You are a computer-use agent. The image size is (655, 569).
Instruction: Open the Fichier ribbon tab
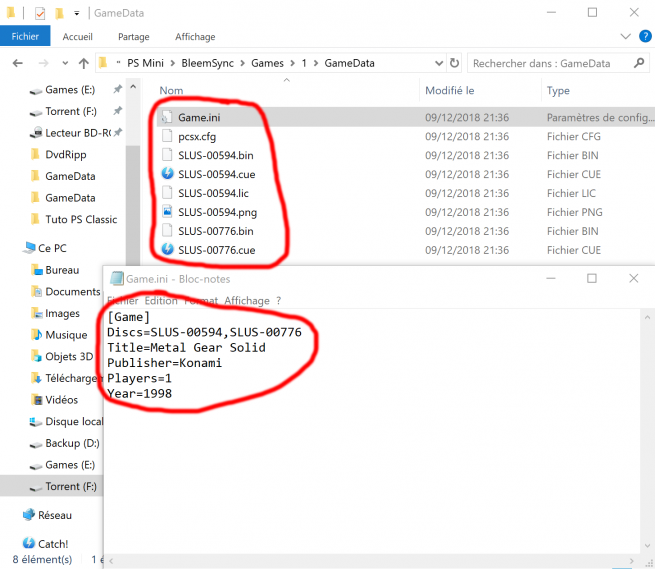pos(25,36)
